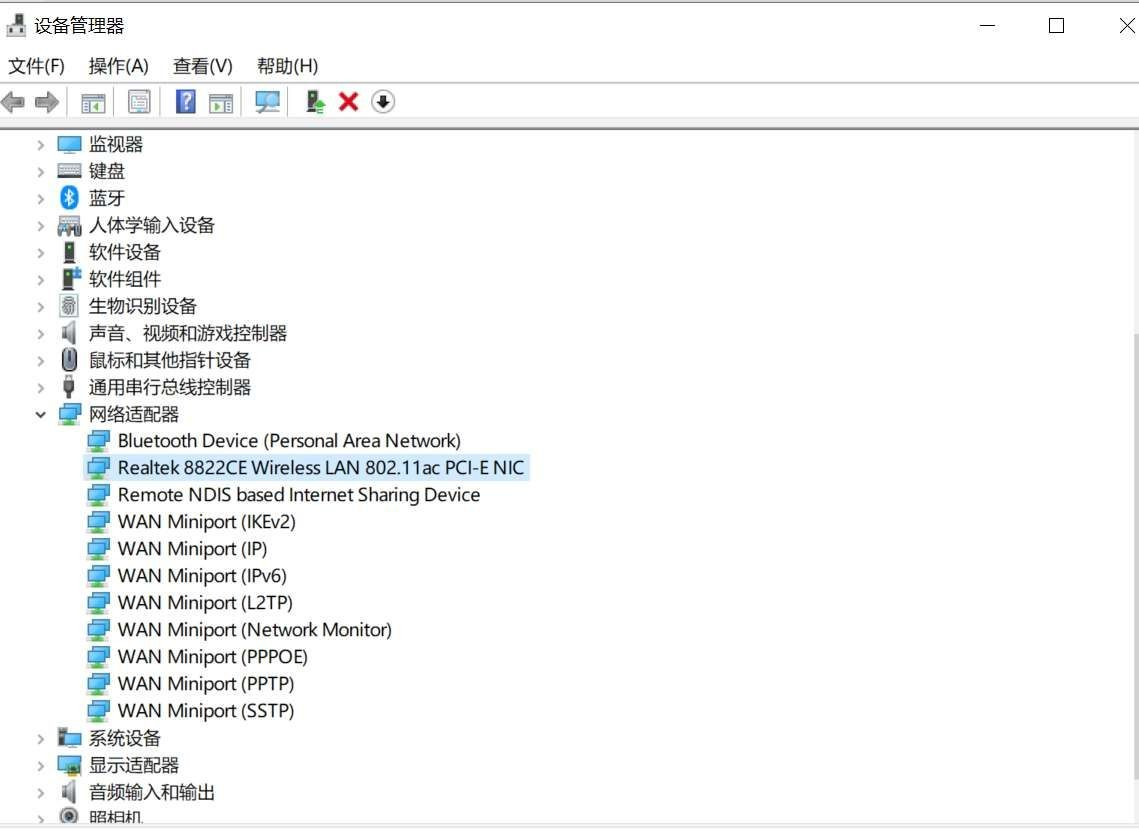The width and height of the screenshot is (1139, 829).
Task: Click the green update driver icon
Action: point(315,102)
